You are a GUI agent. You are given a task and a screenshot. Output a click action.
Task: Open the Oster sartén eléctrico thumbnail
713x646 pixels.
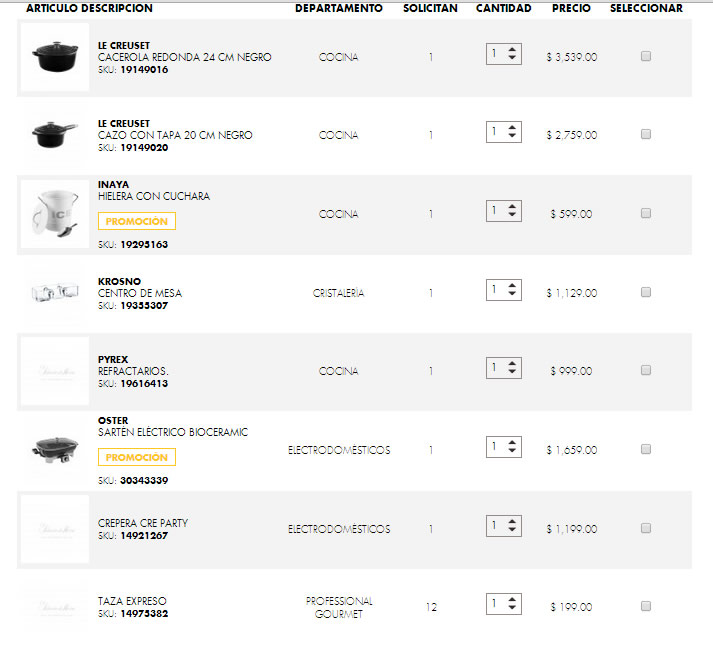tap(55, 450)
